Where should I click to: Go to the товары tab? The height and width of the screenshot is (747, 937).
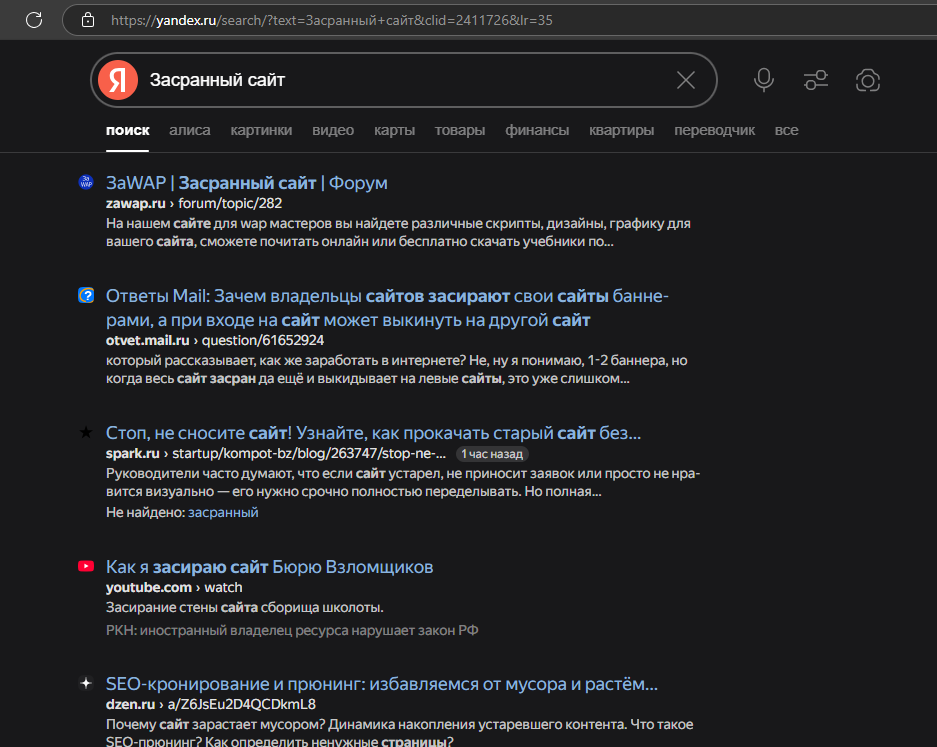pos(460,130)
